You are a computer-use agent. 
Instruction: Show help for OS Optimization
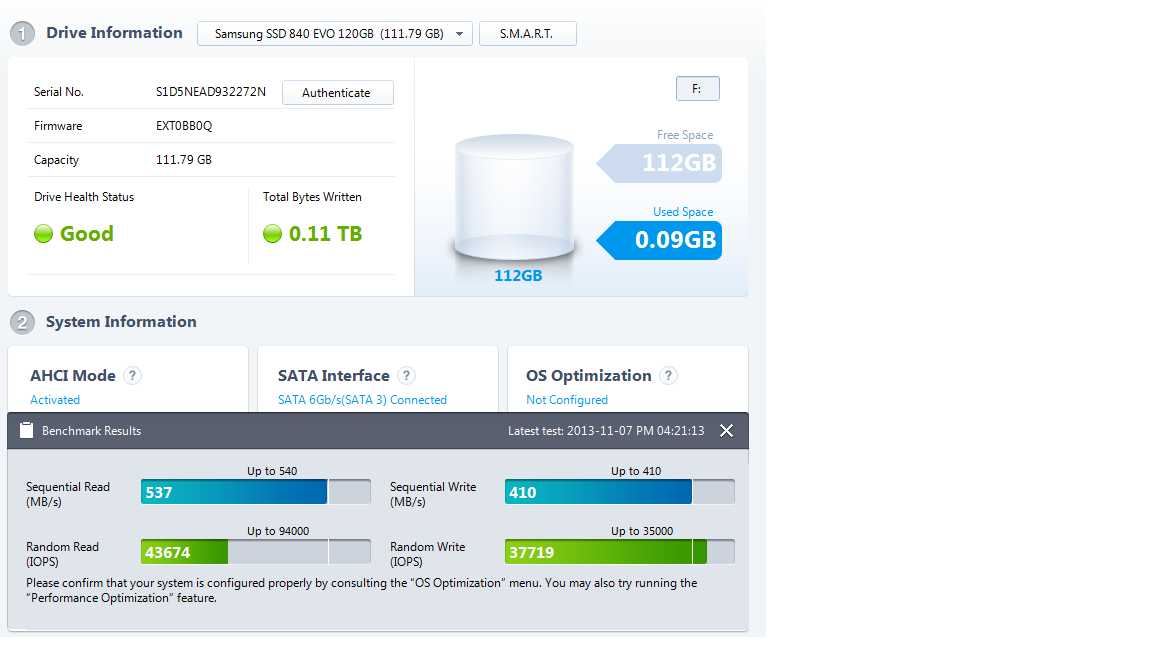point(668,375)
